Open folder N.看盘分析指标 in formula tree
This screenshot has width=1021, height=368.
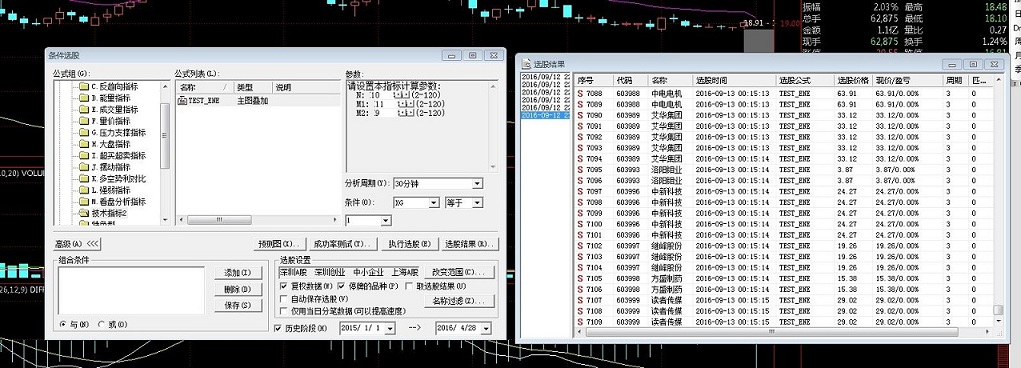(83, 202)
